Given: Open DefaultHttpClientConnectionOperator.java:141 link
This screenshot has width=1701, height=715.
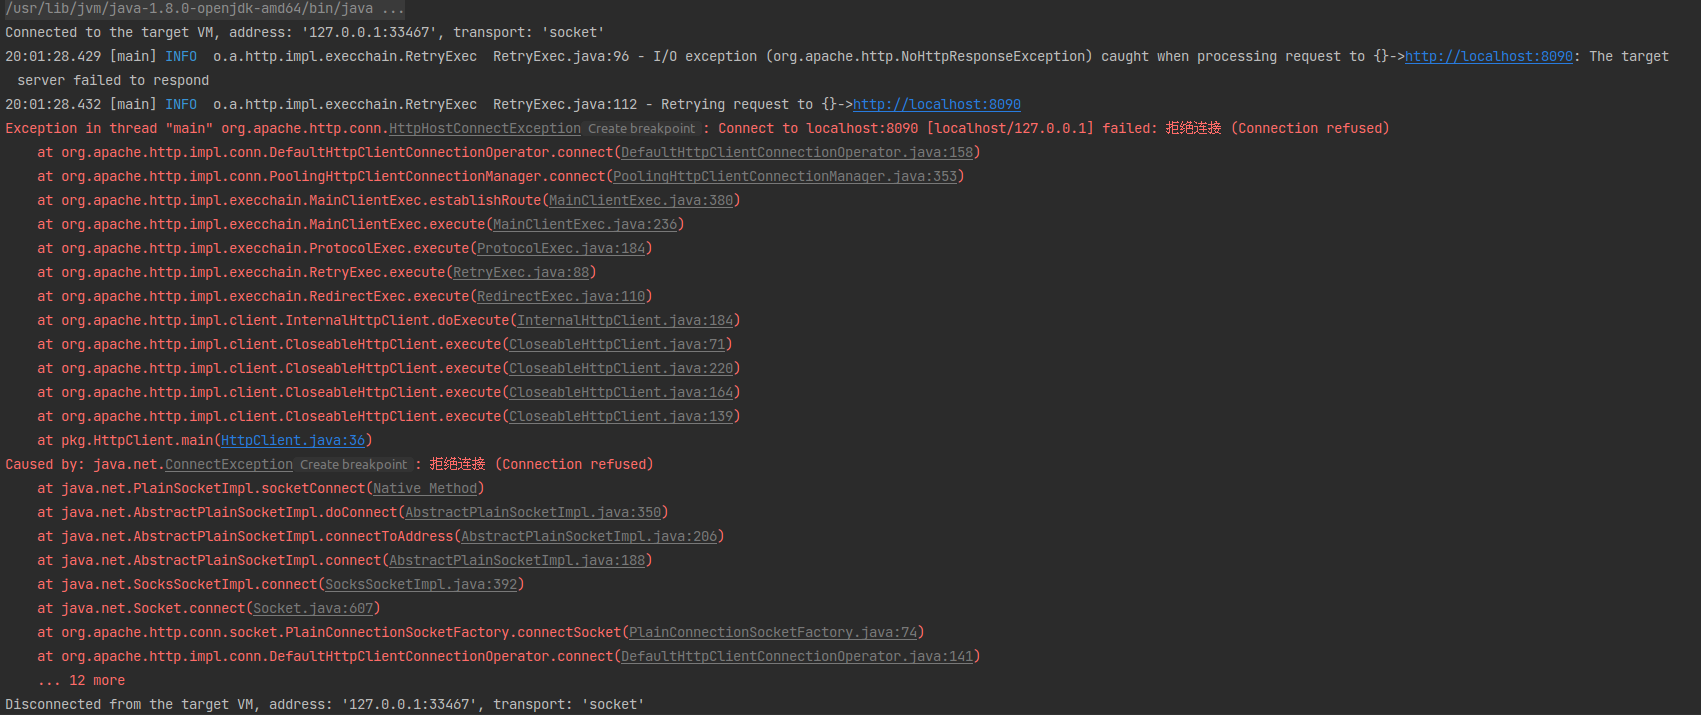Looking at the screenshot, I should tap(797, 656).
